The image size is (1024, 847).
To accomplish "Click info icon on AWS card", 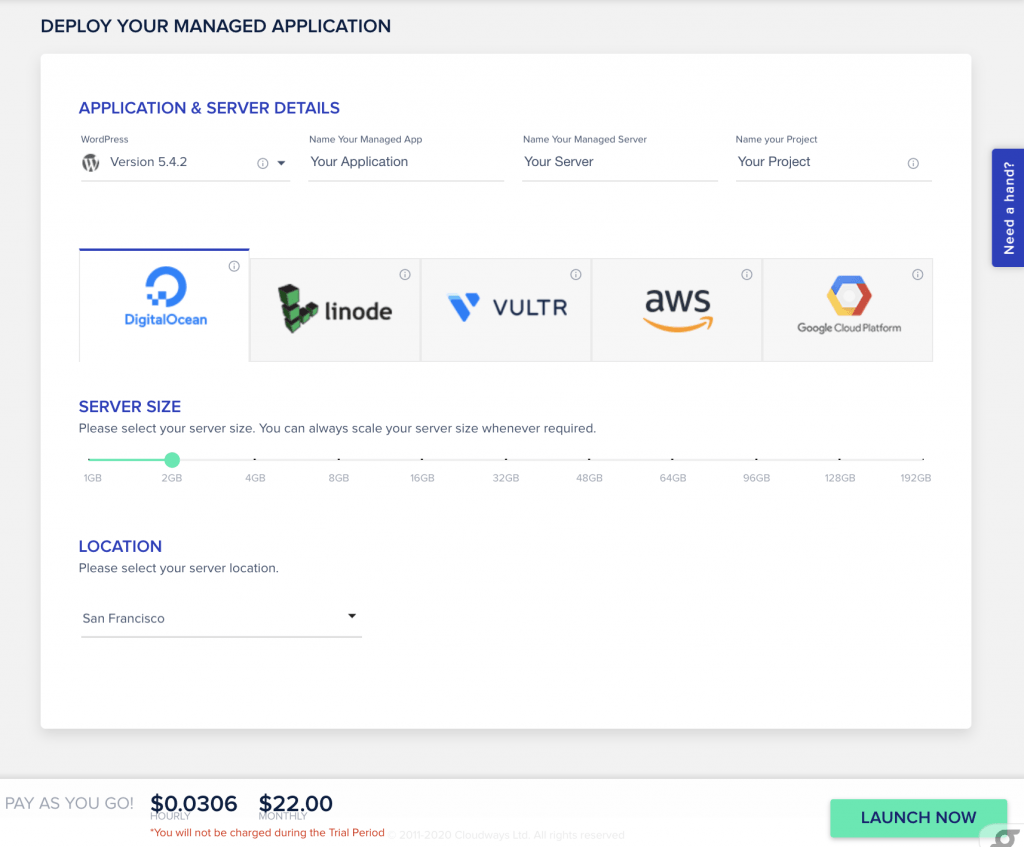I will click(x=746, y=274).
